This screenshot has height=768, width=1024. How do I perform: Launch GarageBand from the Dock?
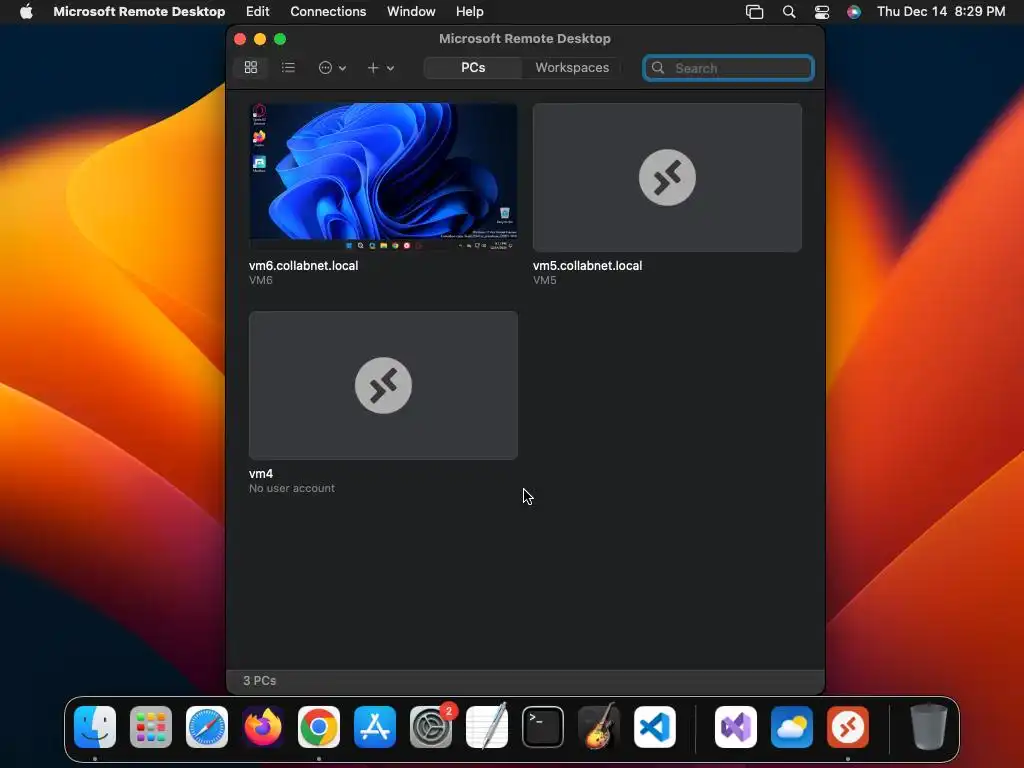[599, 727]
